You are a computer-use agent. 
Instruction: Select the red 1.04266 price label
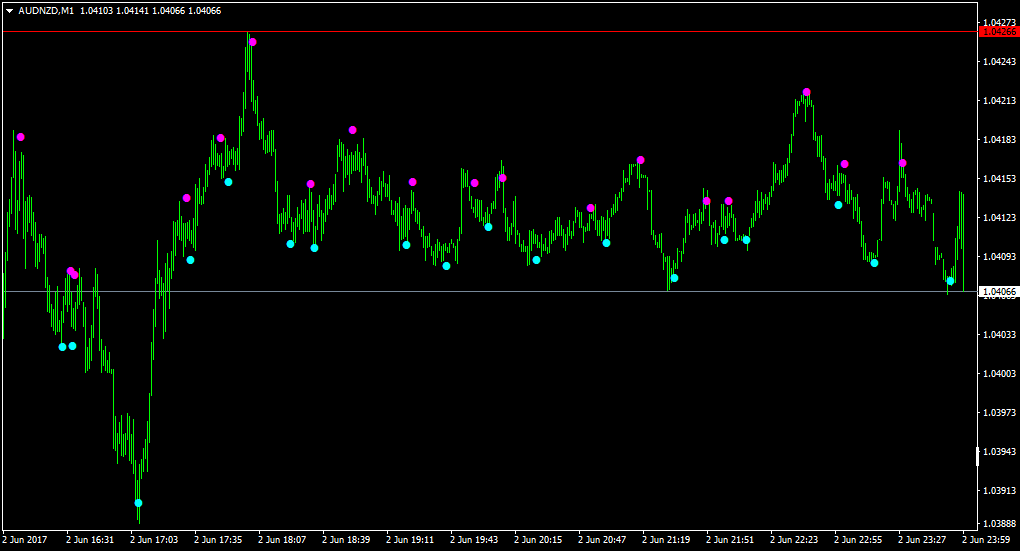click(x=999, y=32)
